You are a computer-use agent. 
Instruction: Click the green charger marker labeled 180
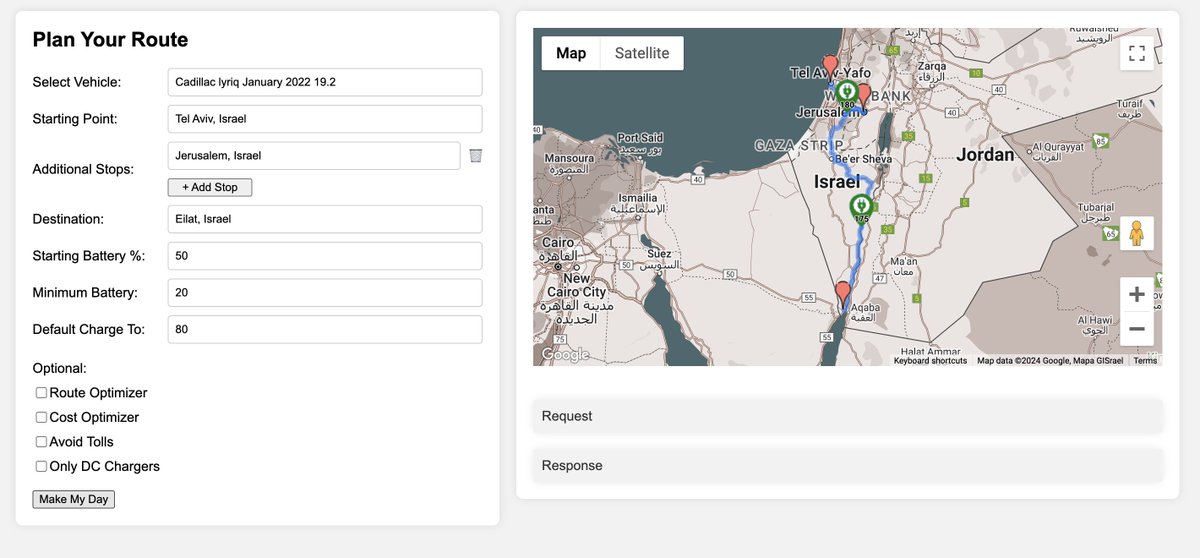point(846,95)
